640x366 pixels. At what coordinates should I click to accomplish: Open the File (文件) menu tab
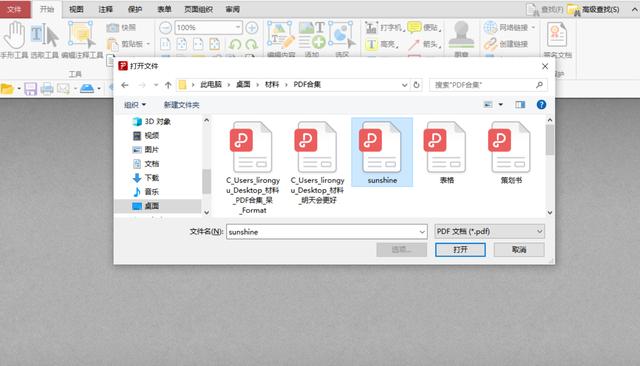15,9
